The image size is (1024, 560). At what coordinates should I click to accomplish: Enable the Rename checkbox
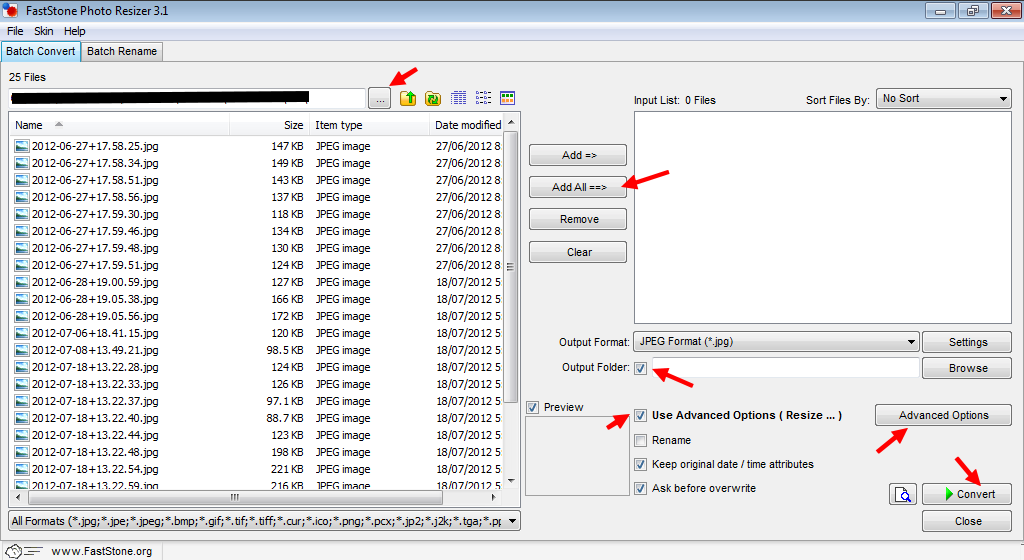pyautogui.click(x=641, y=441)
